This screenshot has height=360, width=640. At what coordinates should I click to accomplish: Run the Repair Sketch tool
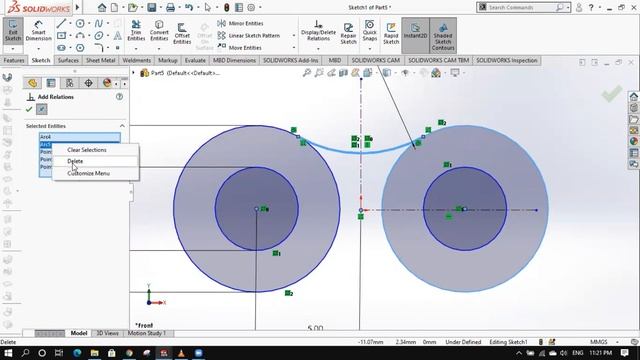[348, 33]
